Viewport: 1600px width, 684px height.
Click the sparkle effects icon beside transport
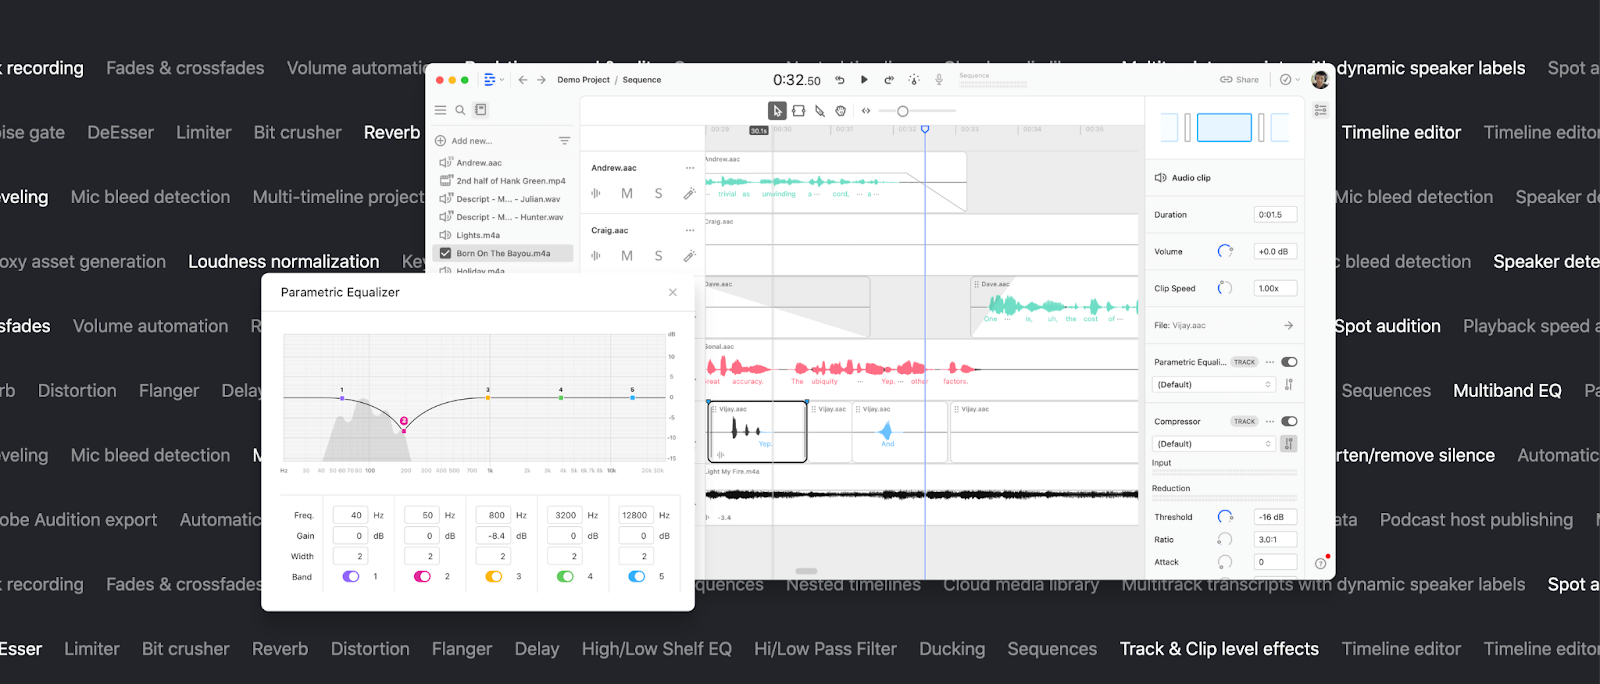[x=914, y=79]
